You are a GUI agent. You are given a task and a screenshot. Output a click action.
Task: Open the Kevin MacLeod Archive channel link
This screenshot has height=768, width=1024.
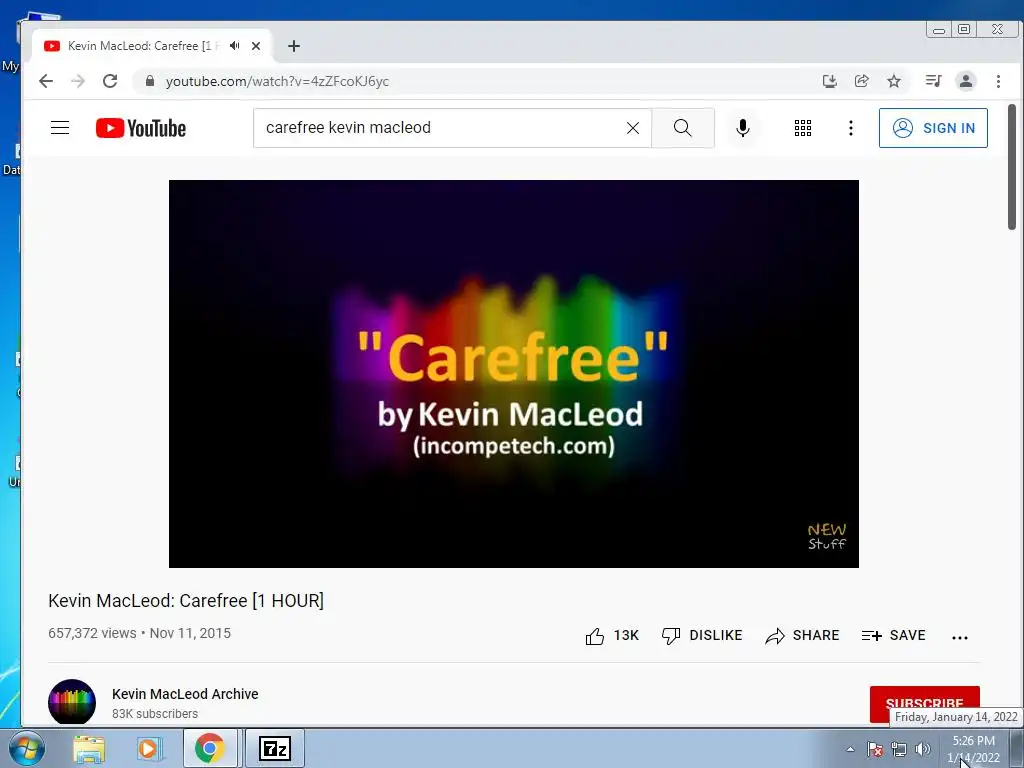click(185, 694)
